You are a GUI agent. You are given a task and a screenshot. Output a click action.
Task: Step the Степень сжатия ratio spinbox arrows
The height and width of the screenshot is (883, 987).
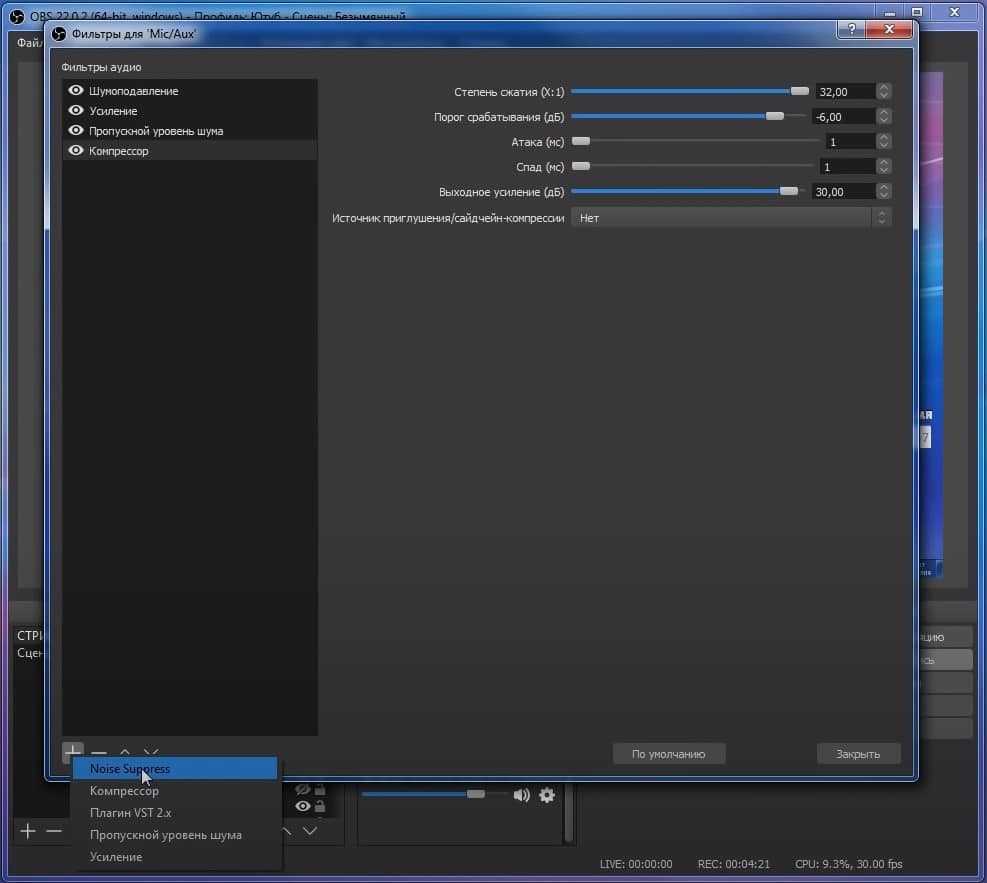click(883, 91)
